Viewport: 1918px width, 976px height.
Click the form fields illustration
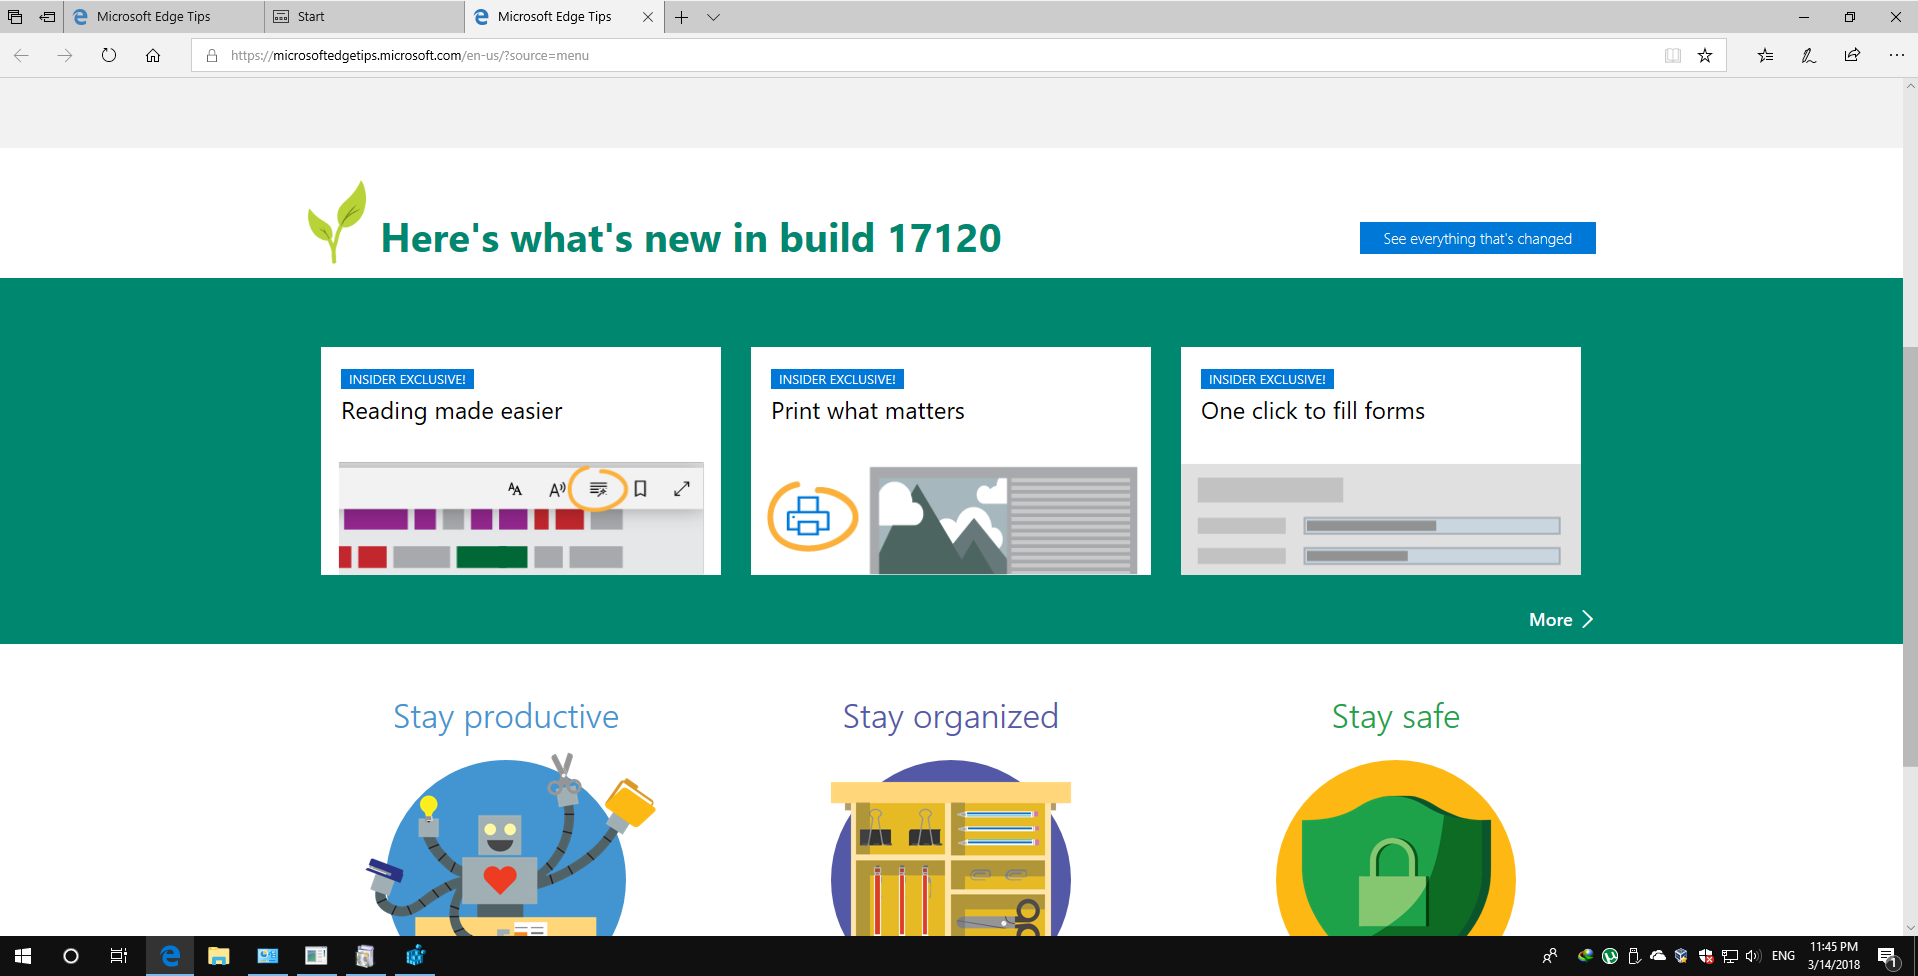[1381, 520]
